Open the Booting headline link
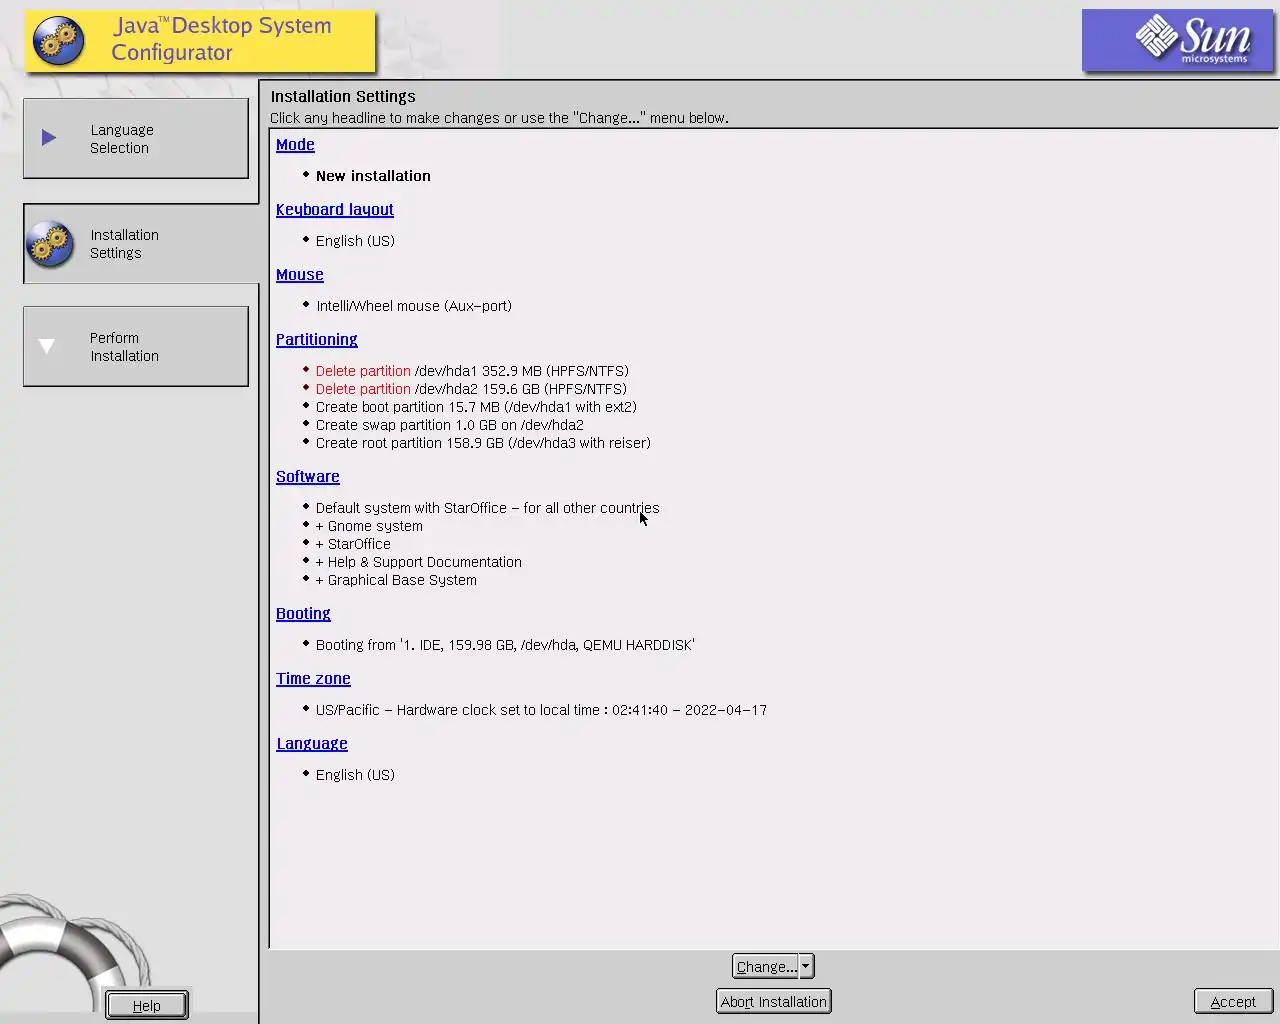Viewport: 1280px width, 1024px height. pyautogui.click(x=303, y=614)
